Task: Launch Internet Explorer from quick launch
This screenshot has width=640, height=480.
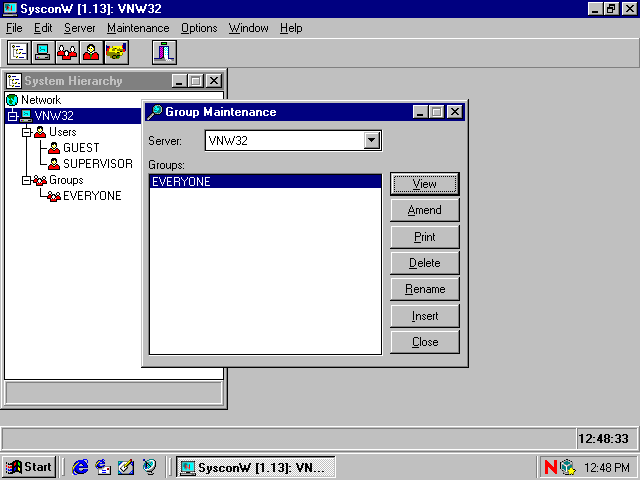Action: pyautogui.click(x=80, y=467)
